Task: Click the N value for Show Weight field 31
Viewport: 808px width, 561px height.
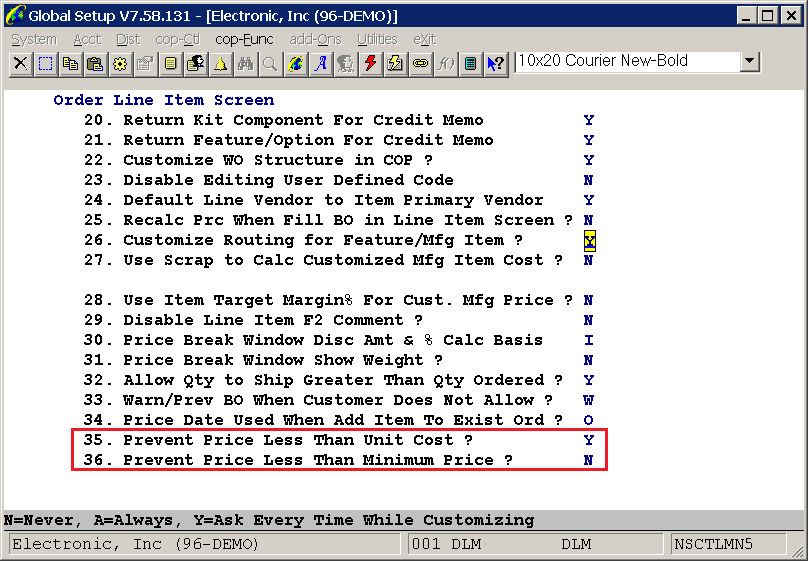Action: (x=588, y=361)
